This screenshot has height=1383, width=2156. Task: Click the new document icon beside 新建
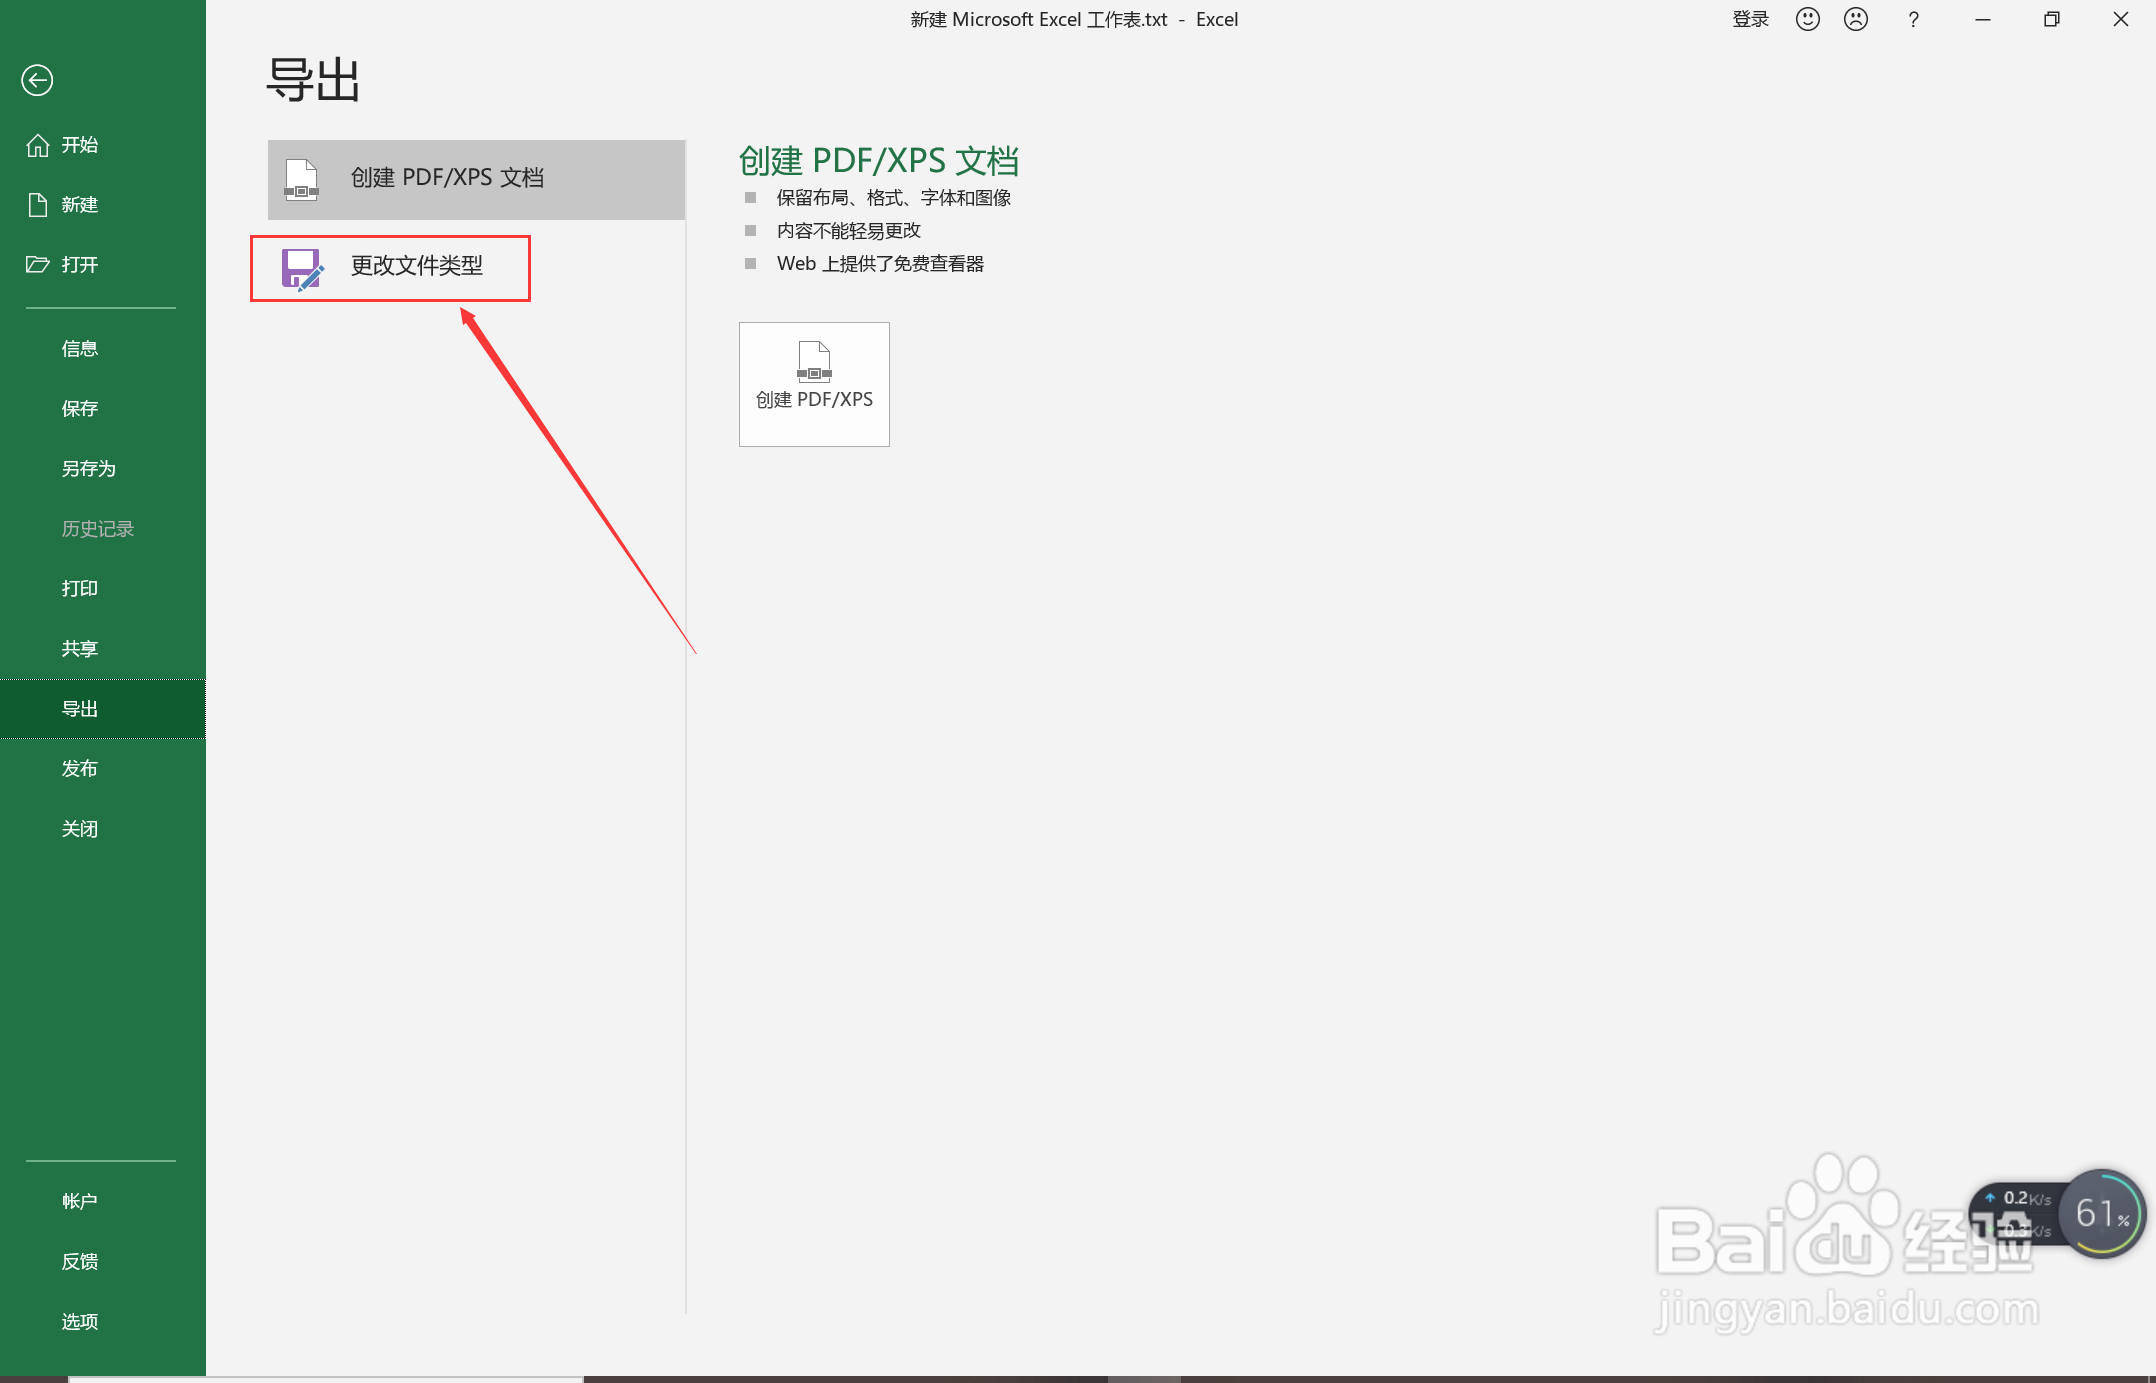(37, 205)
